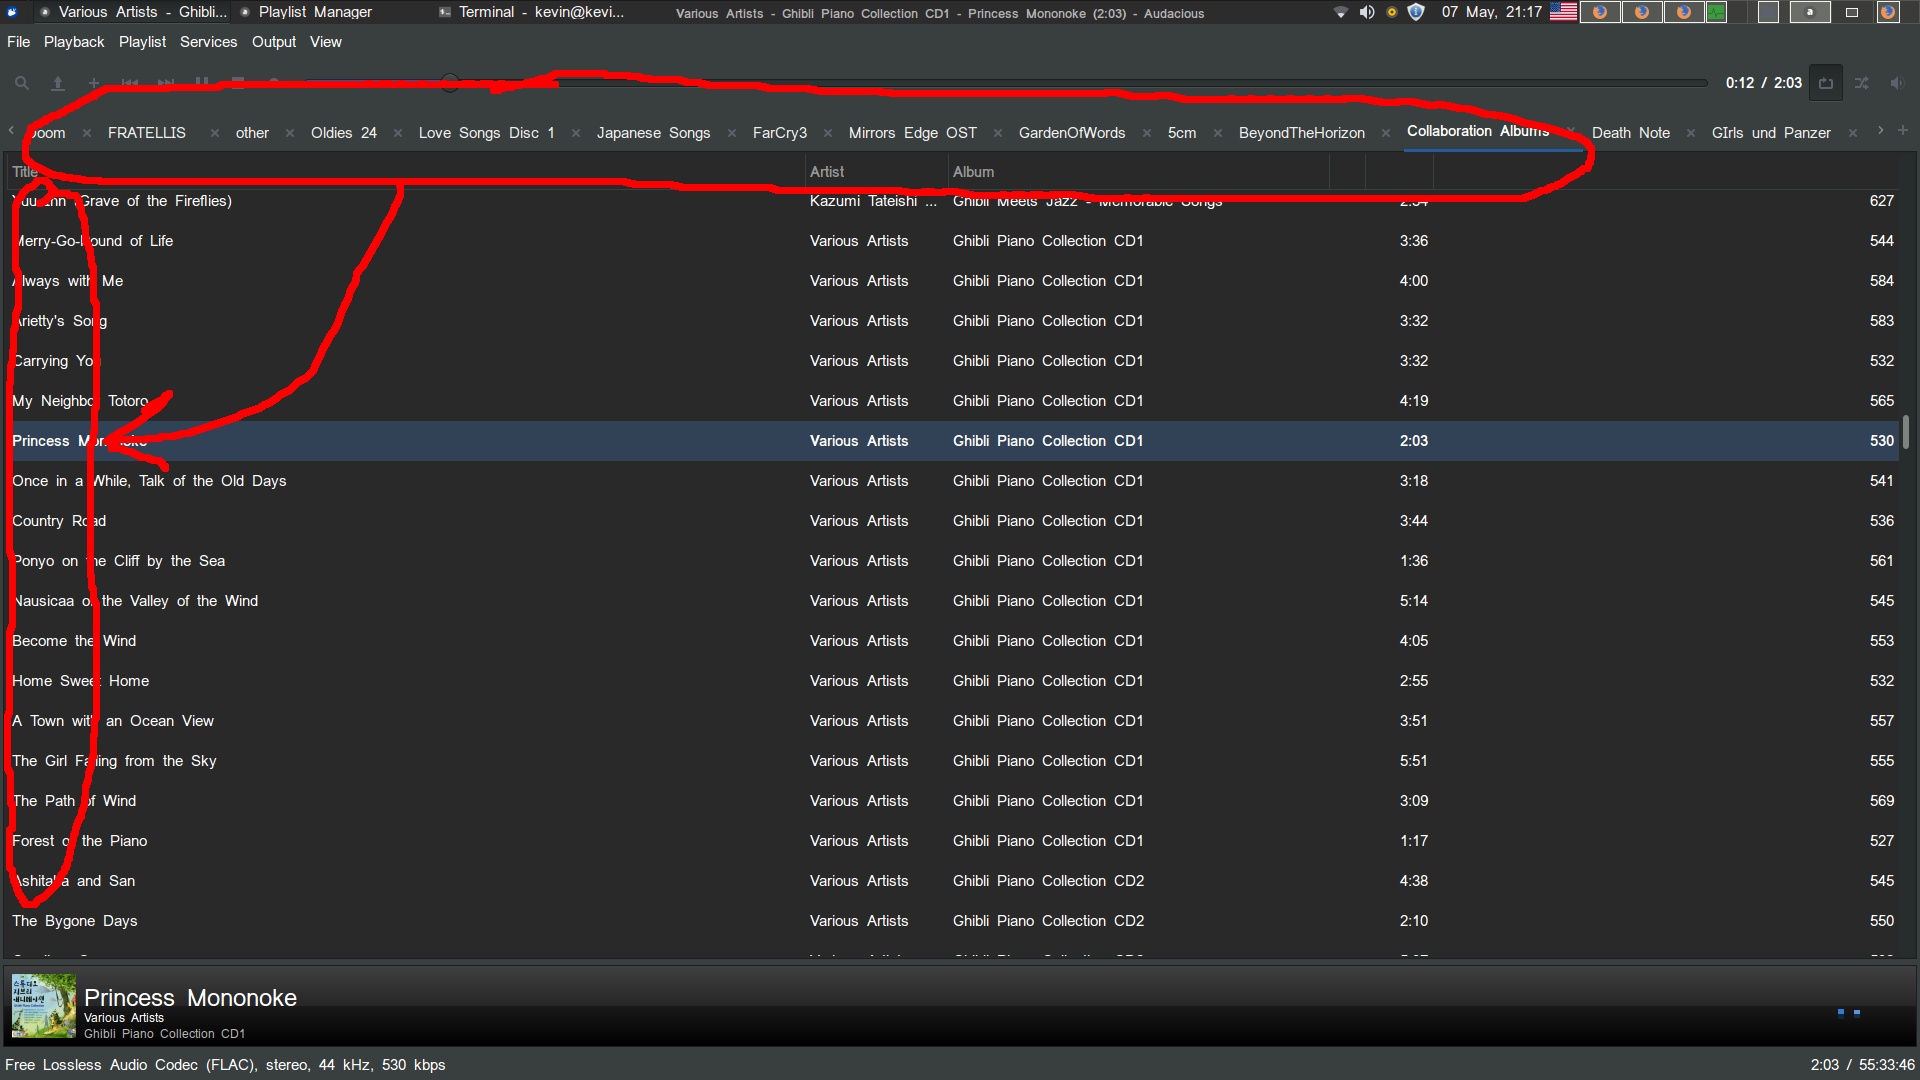Switch to the Mirrors Edge OST tab

(x=913, y=133)
